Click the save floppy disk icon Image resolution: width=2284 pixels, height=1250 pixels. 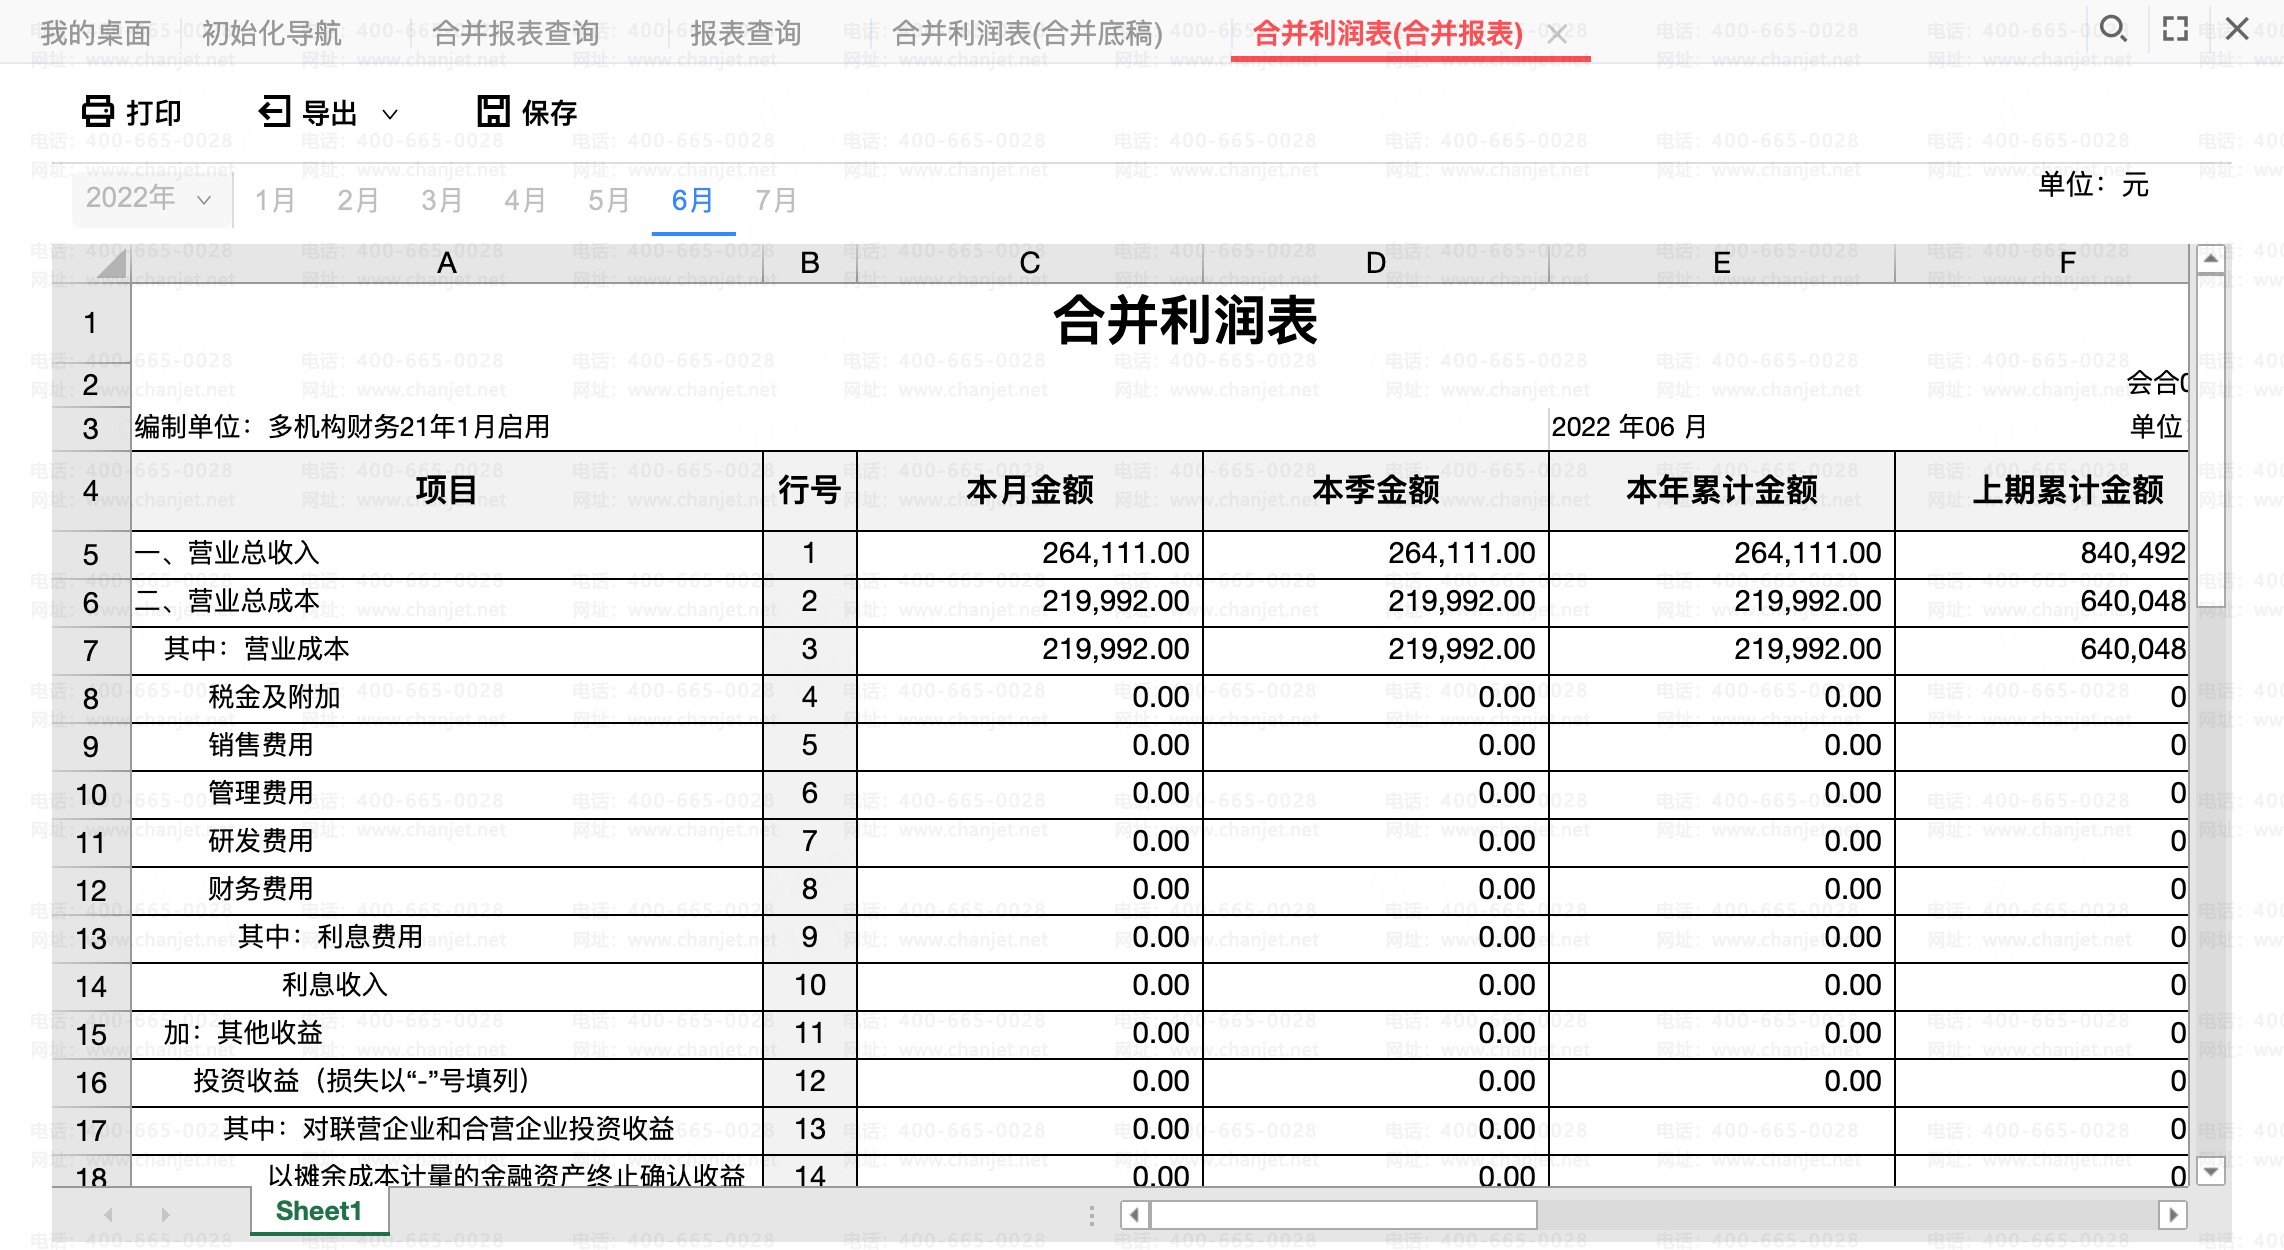(x=493, y=111)
